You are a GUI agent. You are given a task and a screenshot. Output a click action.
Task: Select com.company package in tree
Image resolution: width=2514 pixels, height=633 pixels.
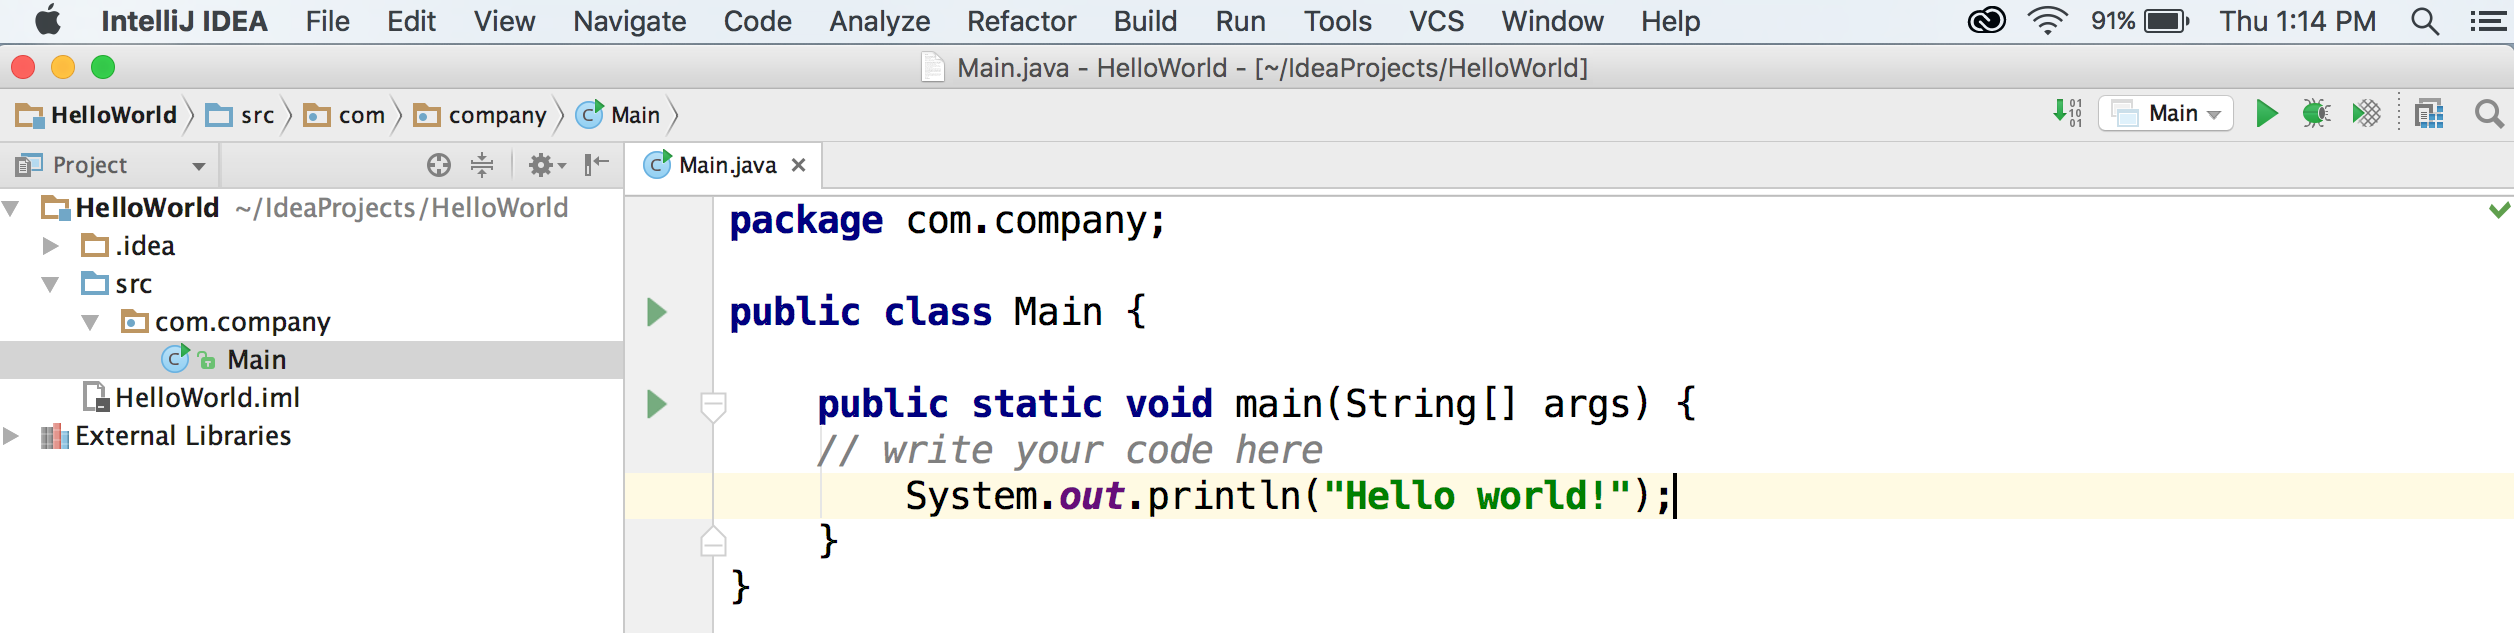(311, 322)
